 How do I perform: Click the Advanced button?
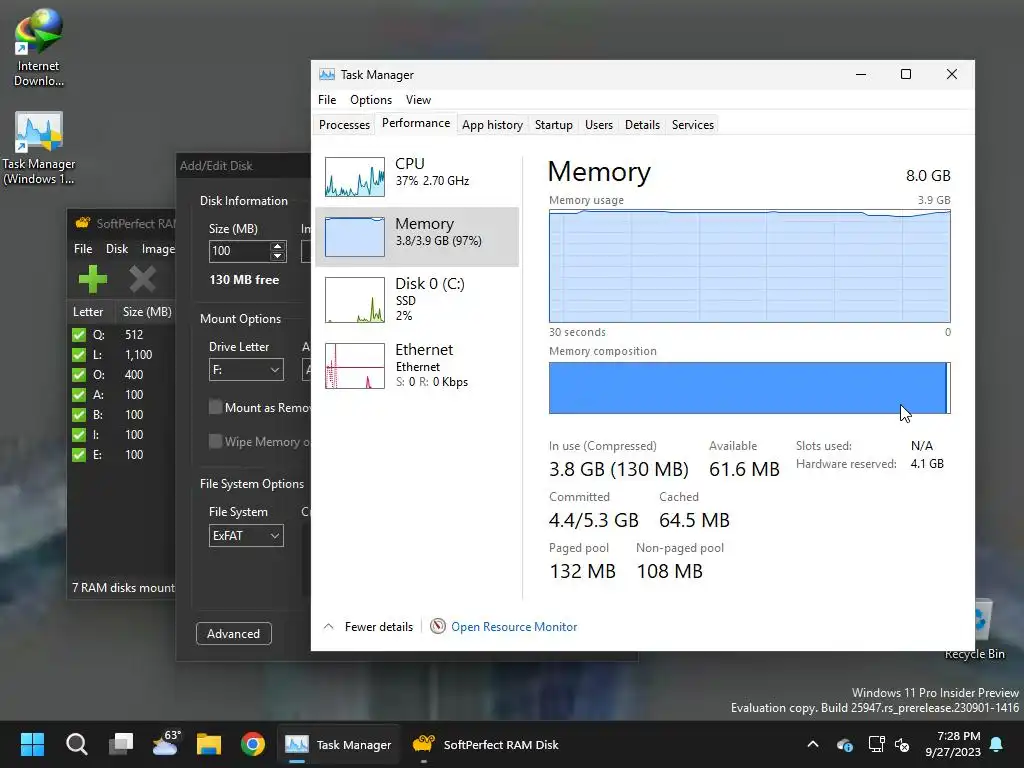click(234, 633)
